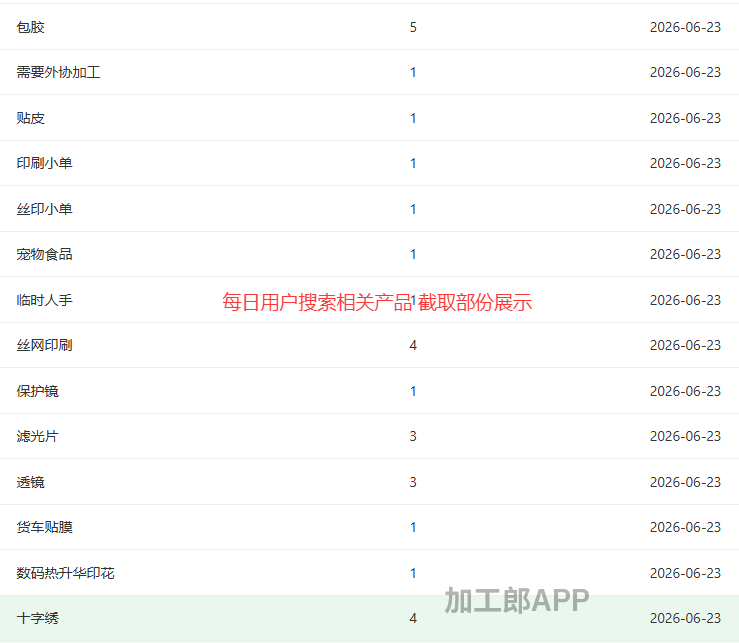Select the 数码热升华印花 keyword
Image resolution: width=739 pixels, height=643 pixels.
66,573
